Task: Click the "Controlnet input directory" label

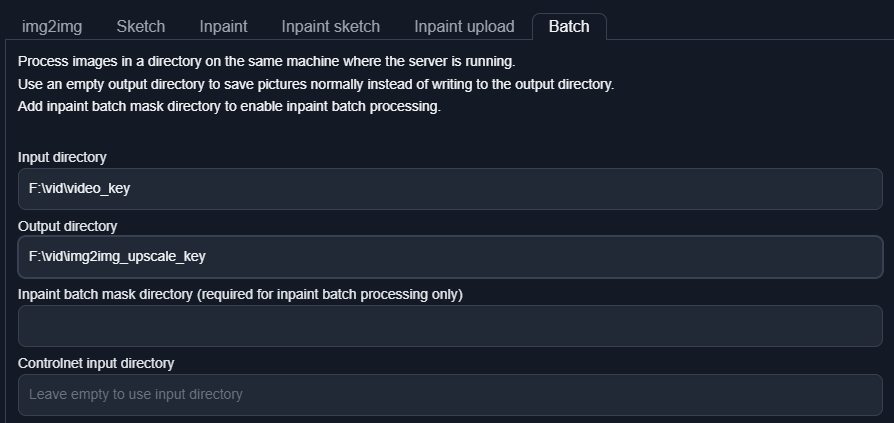Action: [x=96, y=363]
